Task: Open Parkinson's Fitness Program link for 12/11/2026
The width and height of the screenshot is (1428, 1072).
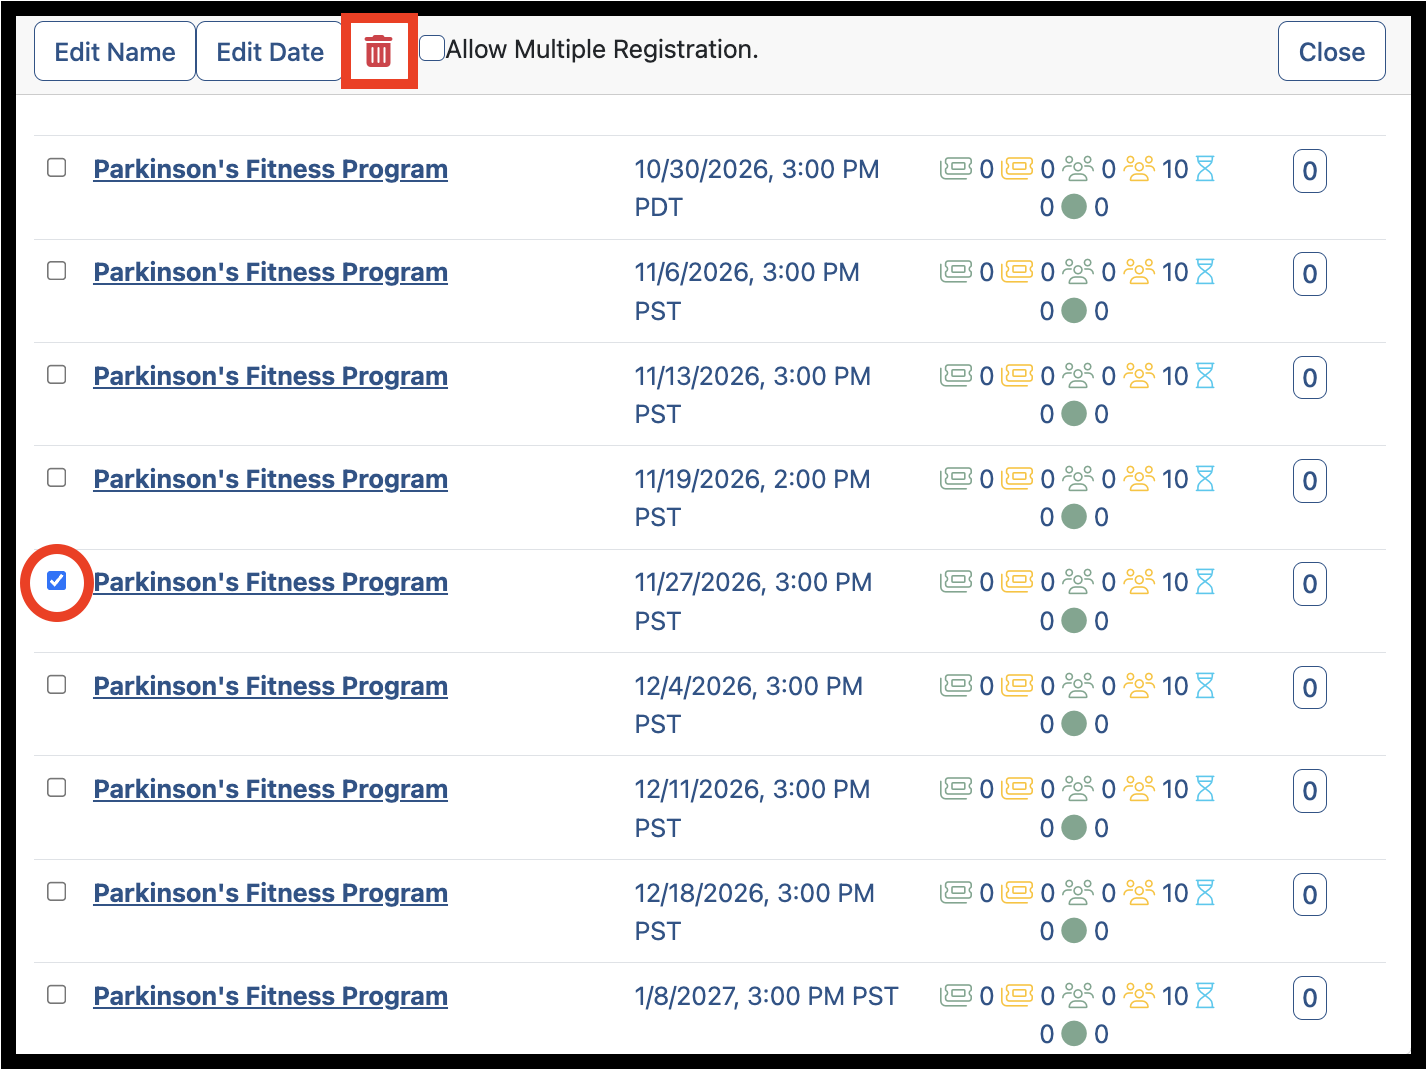Action: tap(270, 789)
